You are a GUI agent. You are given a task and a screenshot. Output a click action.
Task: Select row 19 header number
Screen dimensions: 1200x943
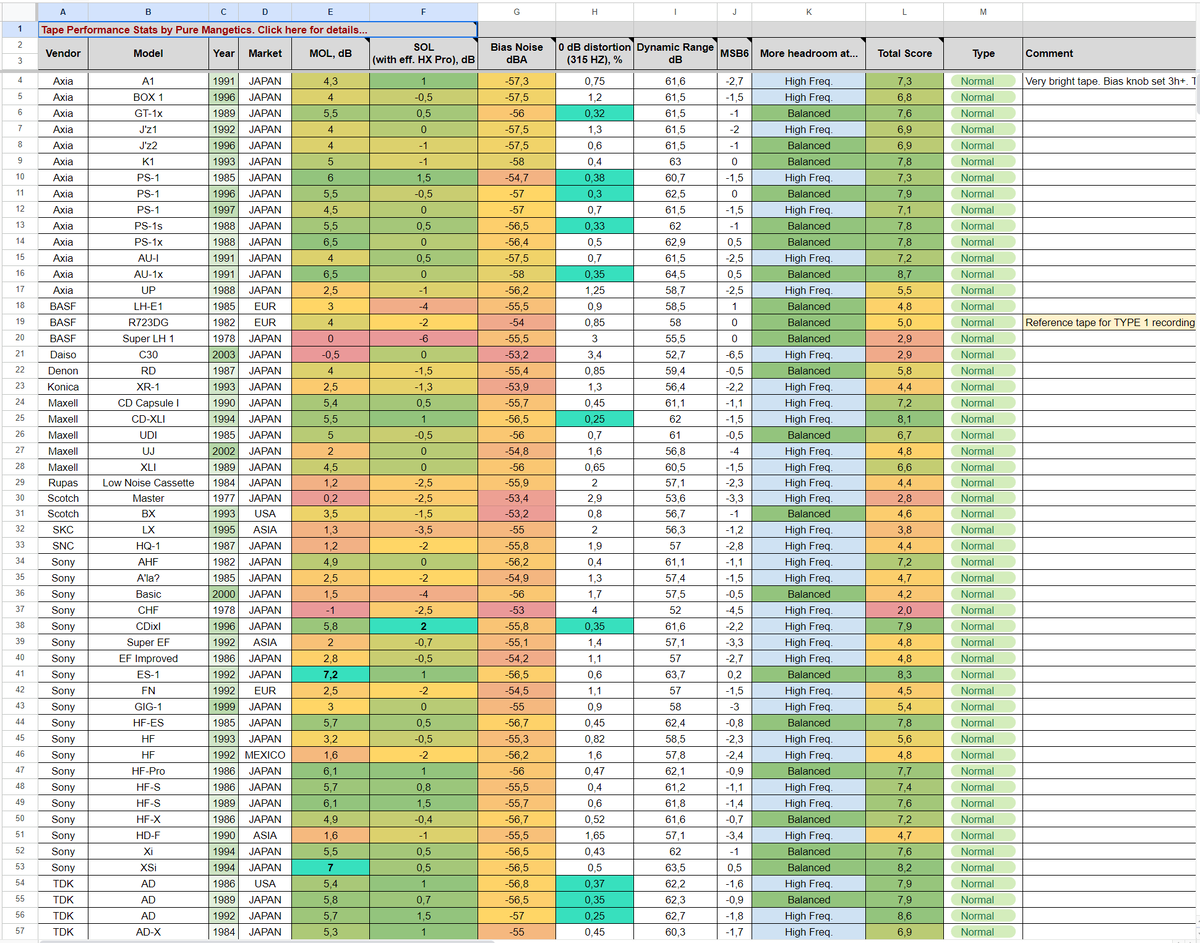[x=18, y=322]
